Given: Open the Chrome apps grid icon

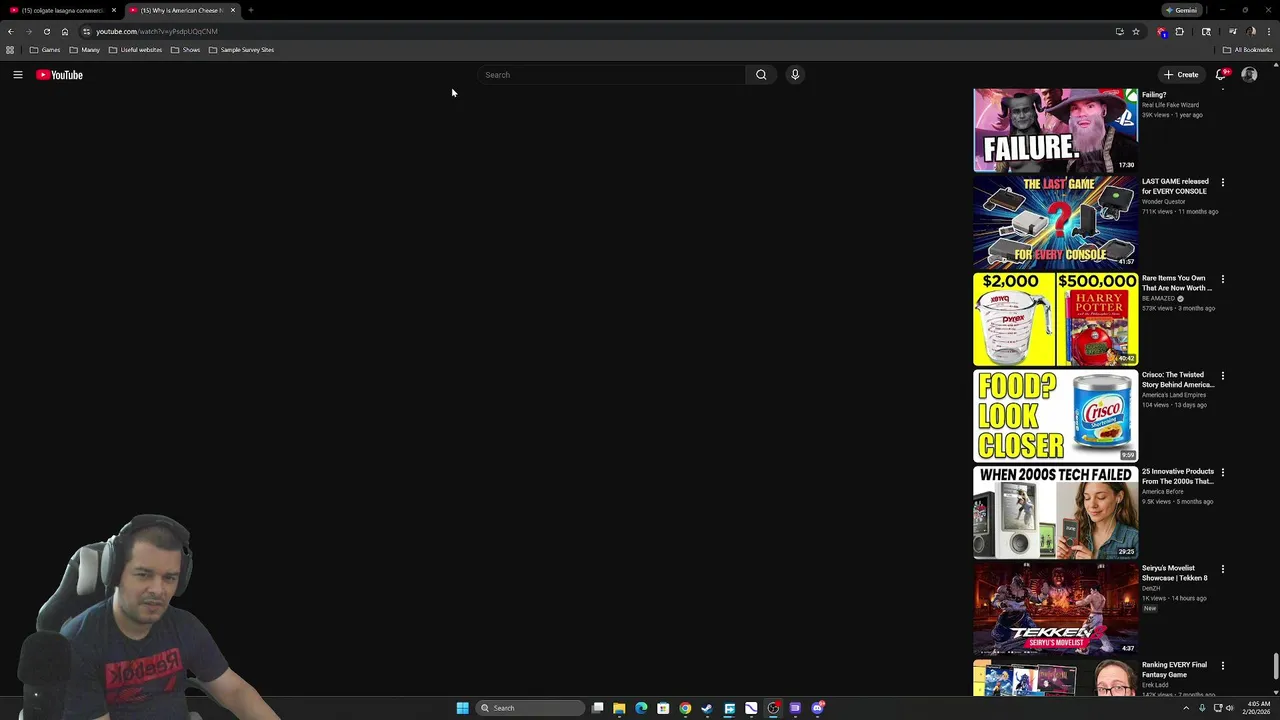Looking at the screenshot, I should click(x=10, y=50).
